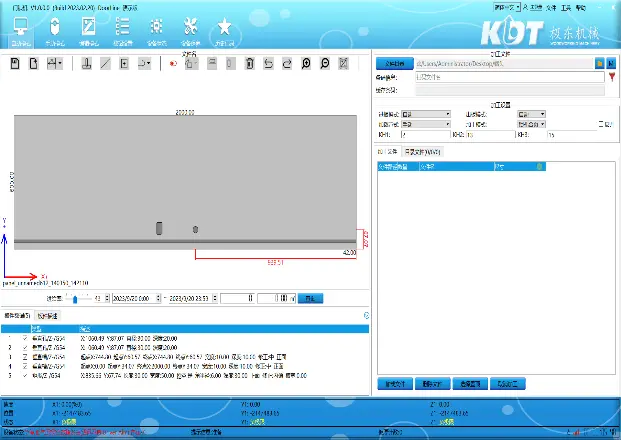Click the blue file directory button

394,63
